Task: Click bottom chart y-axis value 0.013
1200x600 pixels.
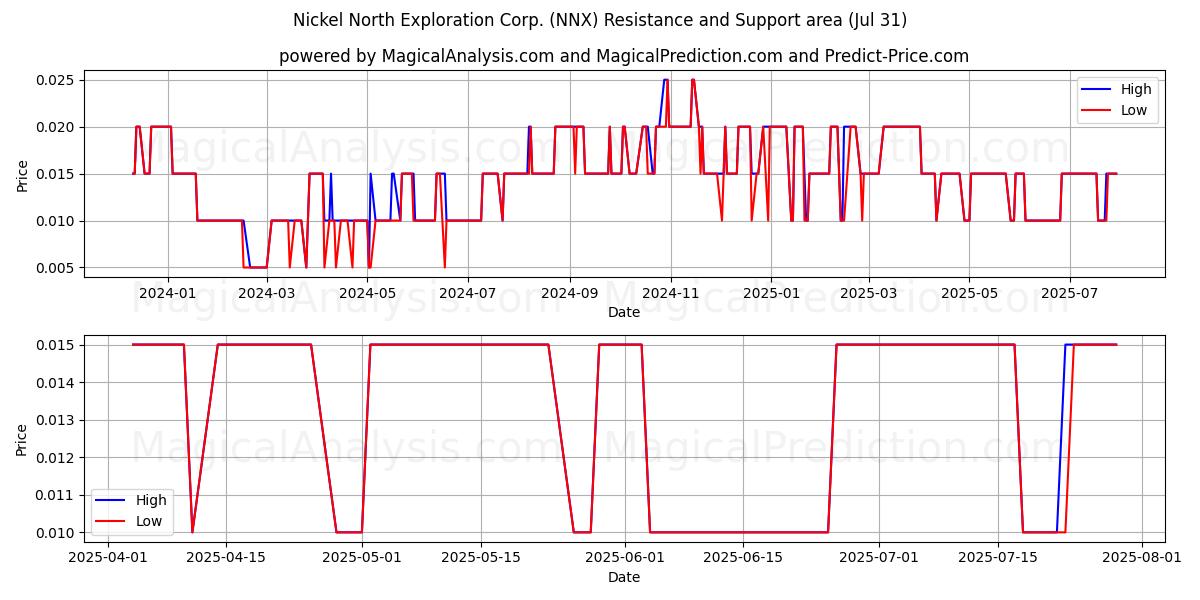Action: click(57, 420)
